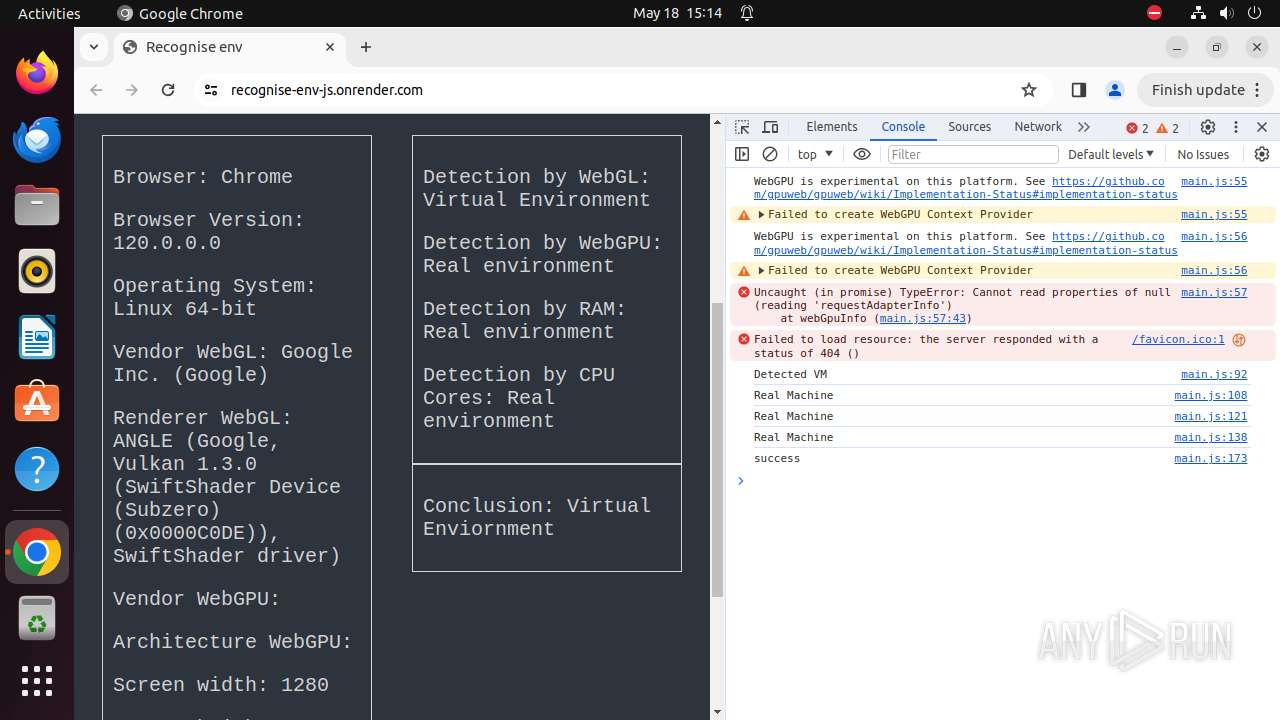Open the tab search dropdown
Image resolution: width=1280 pixels, height=720 pixels.
[x=93, y=47]
